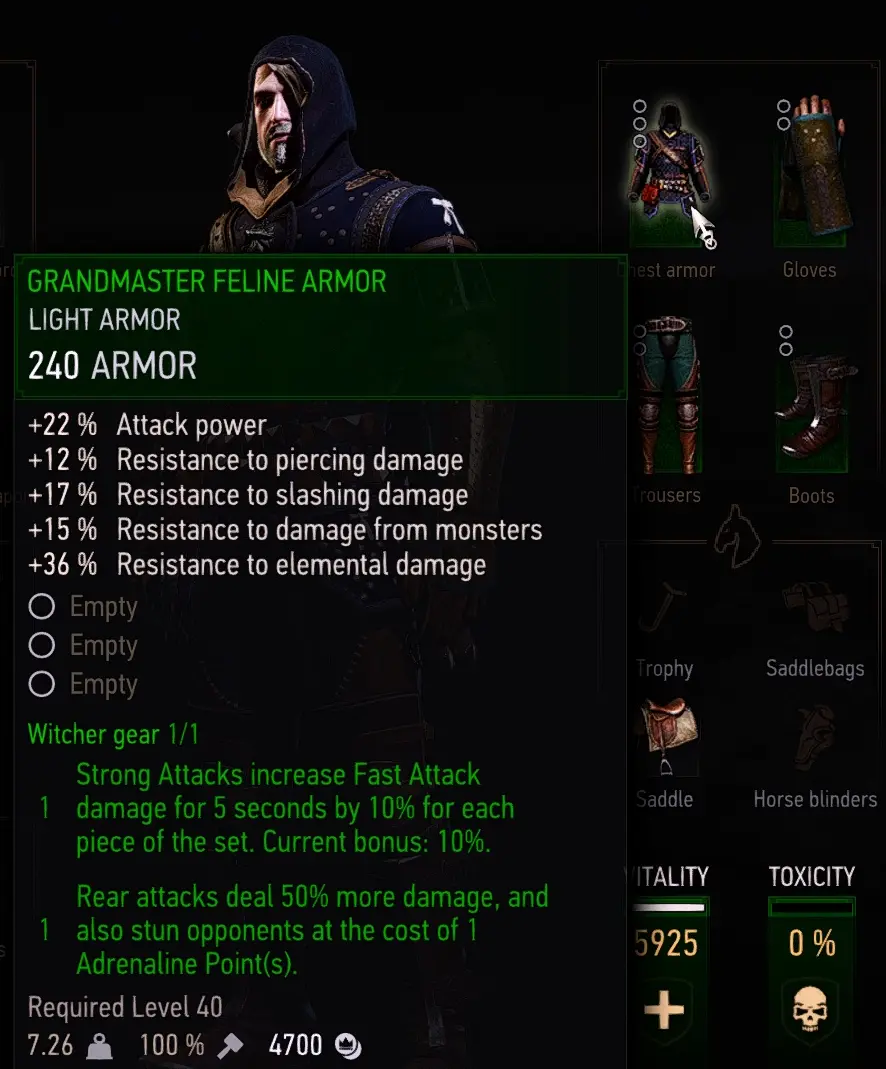Image resolution: width=886 pixels, height=1069 pixels.
Task: Select the Trousers equipment slot
Action: pyautogui.click(x=669, y=395)
